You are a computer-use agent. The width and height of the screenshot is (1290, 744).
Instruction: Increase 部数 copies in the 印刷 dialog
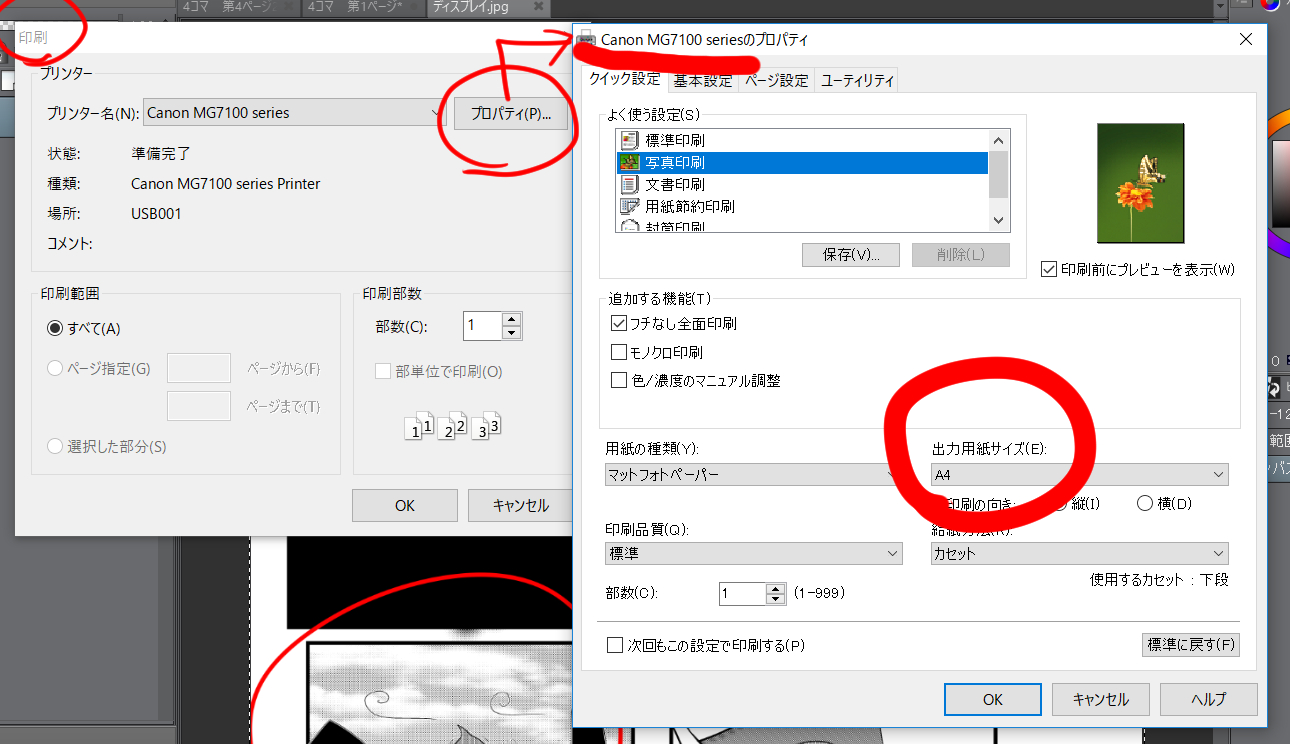point(512,320)
